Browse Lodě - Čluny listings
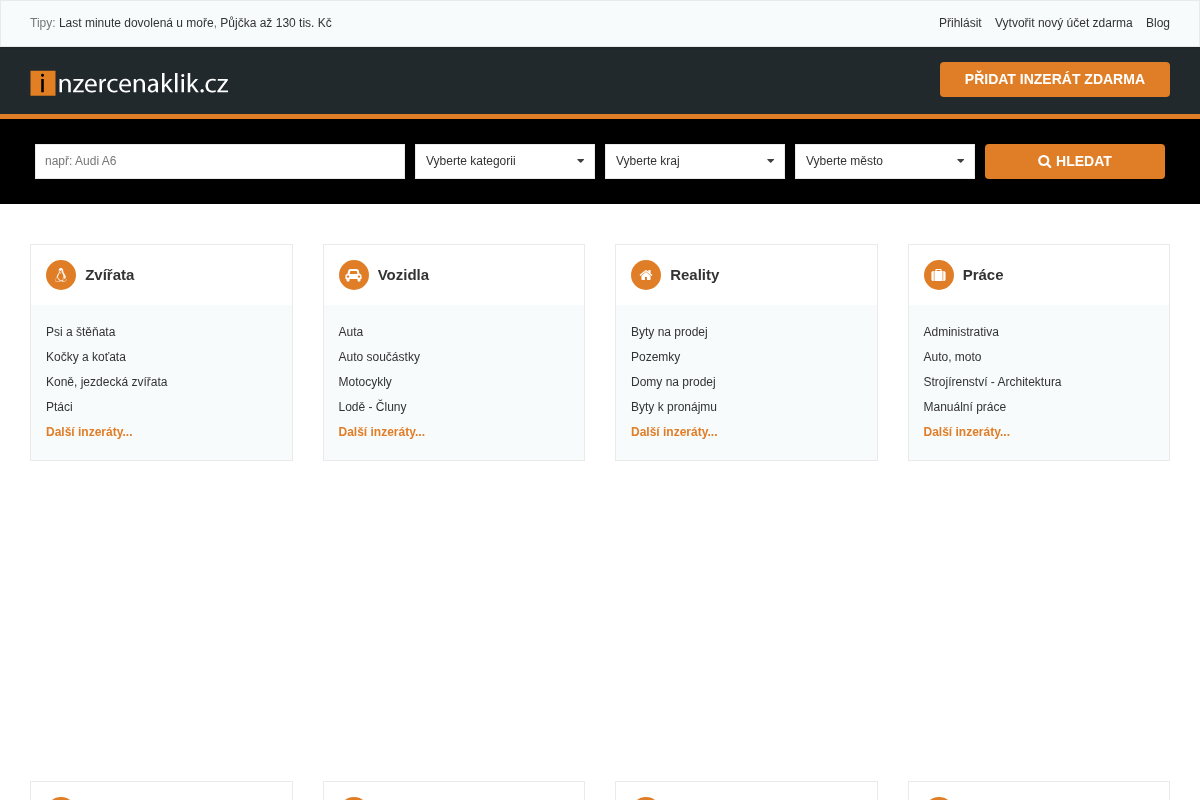Screen dimensions: 1200x800 coord(373,407)
